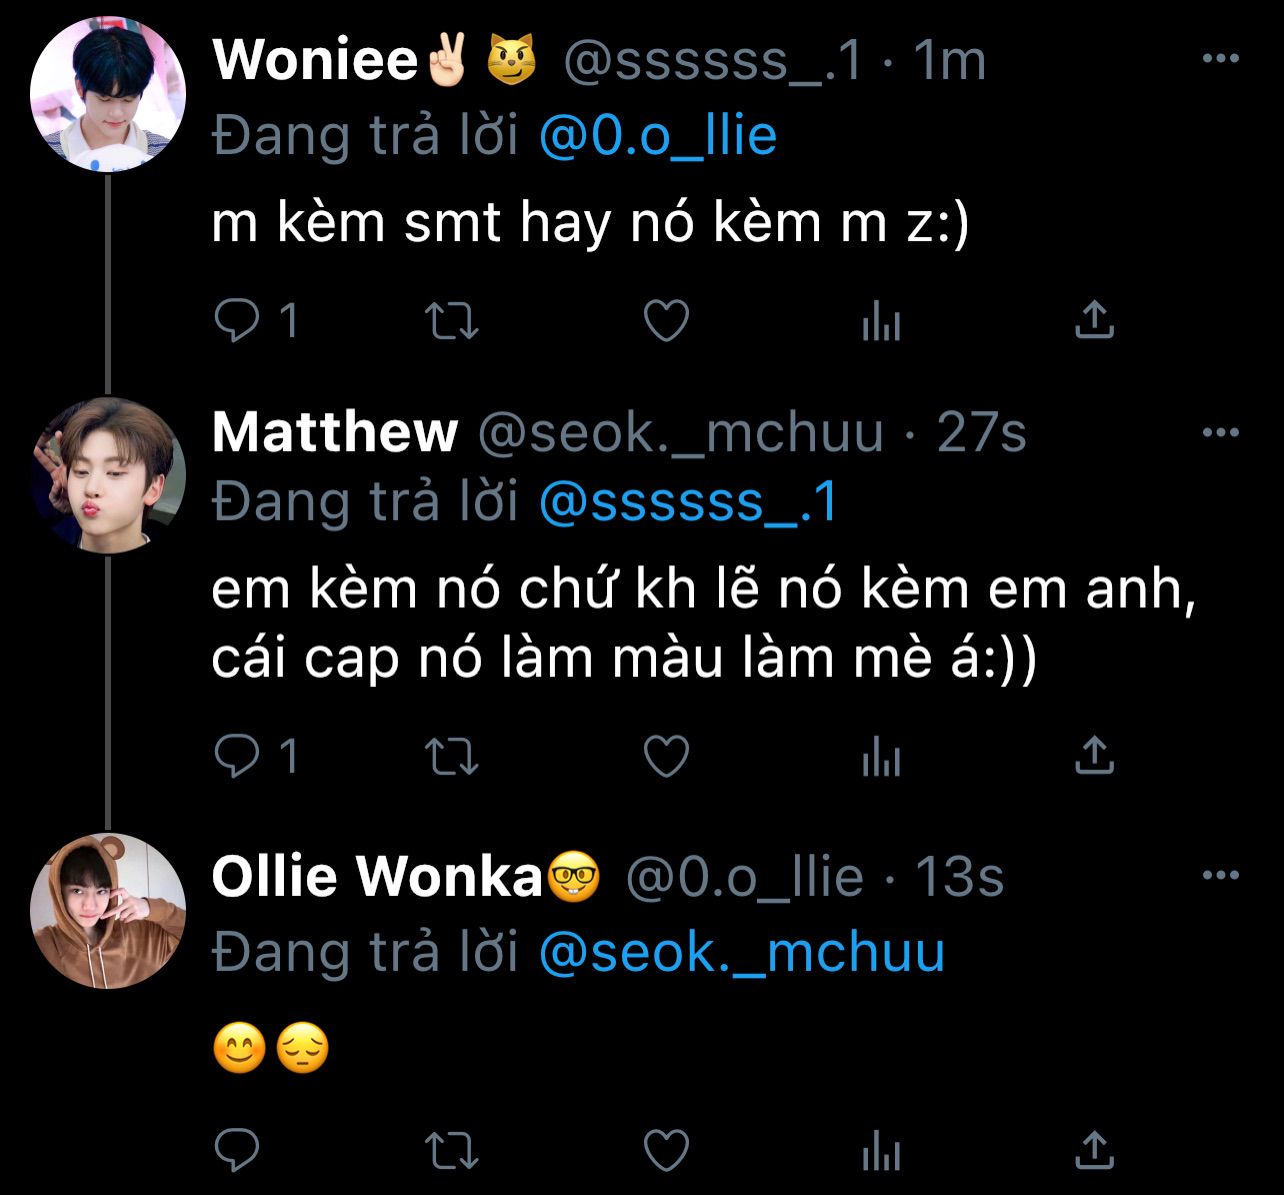Share Woniee's tweet
The width and height of the screenshot is (1284, 1195).
click(x=1094, y=320)
